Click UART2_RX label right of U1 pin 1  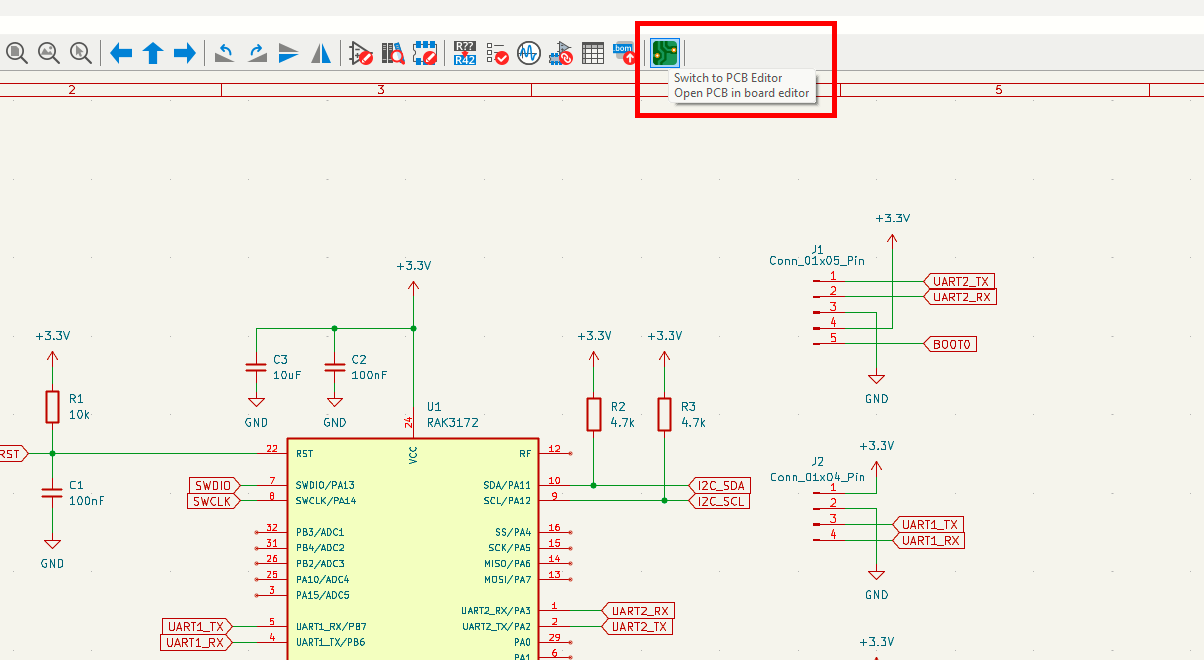click(x=638, y=611)
